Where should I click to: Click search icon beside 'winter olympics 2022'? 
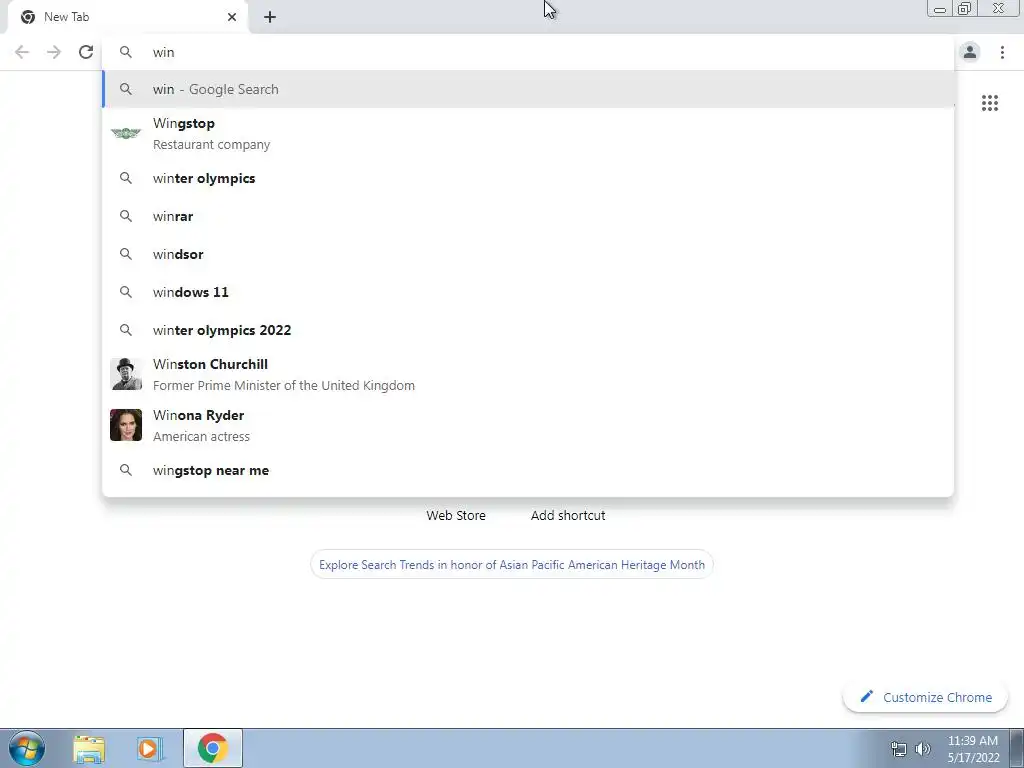tap(126, 330)
